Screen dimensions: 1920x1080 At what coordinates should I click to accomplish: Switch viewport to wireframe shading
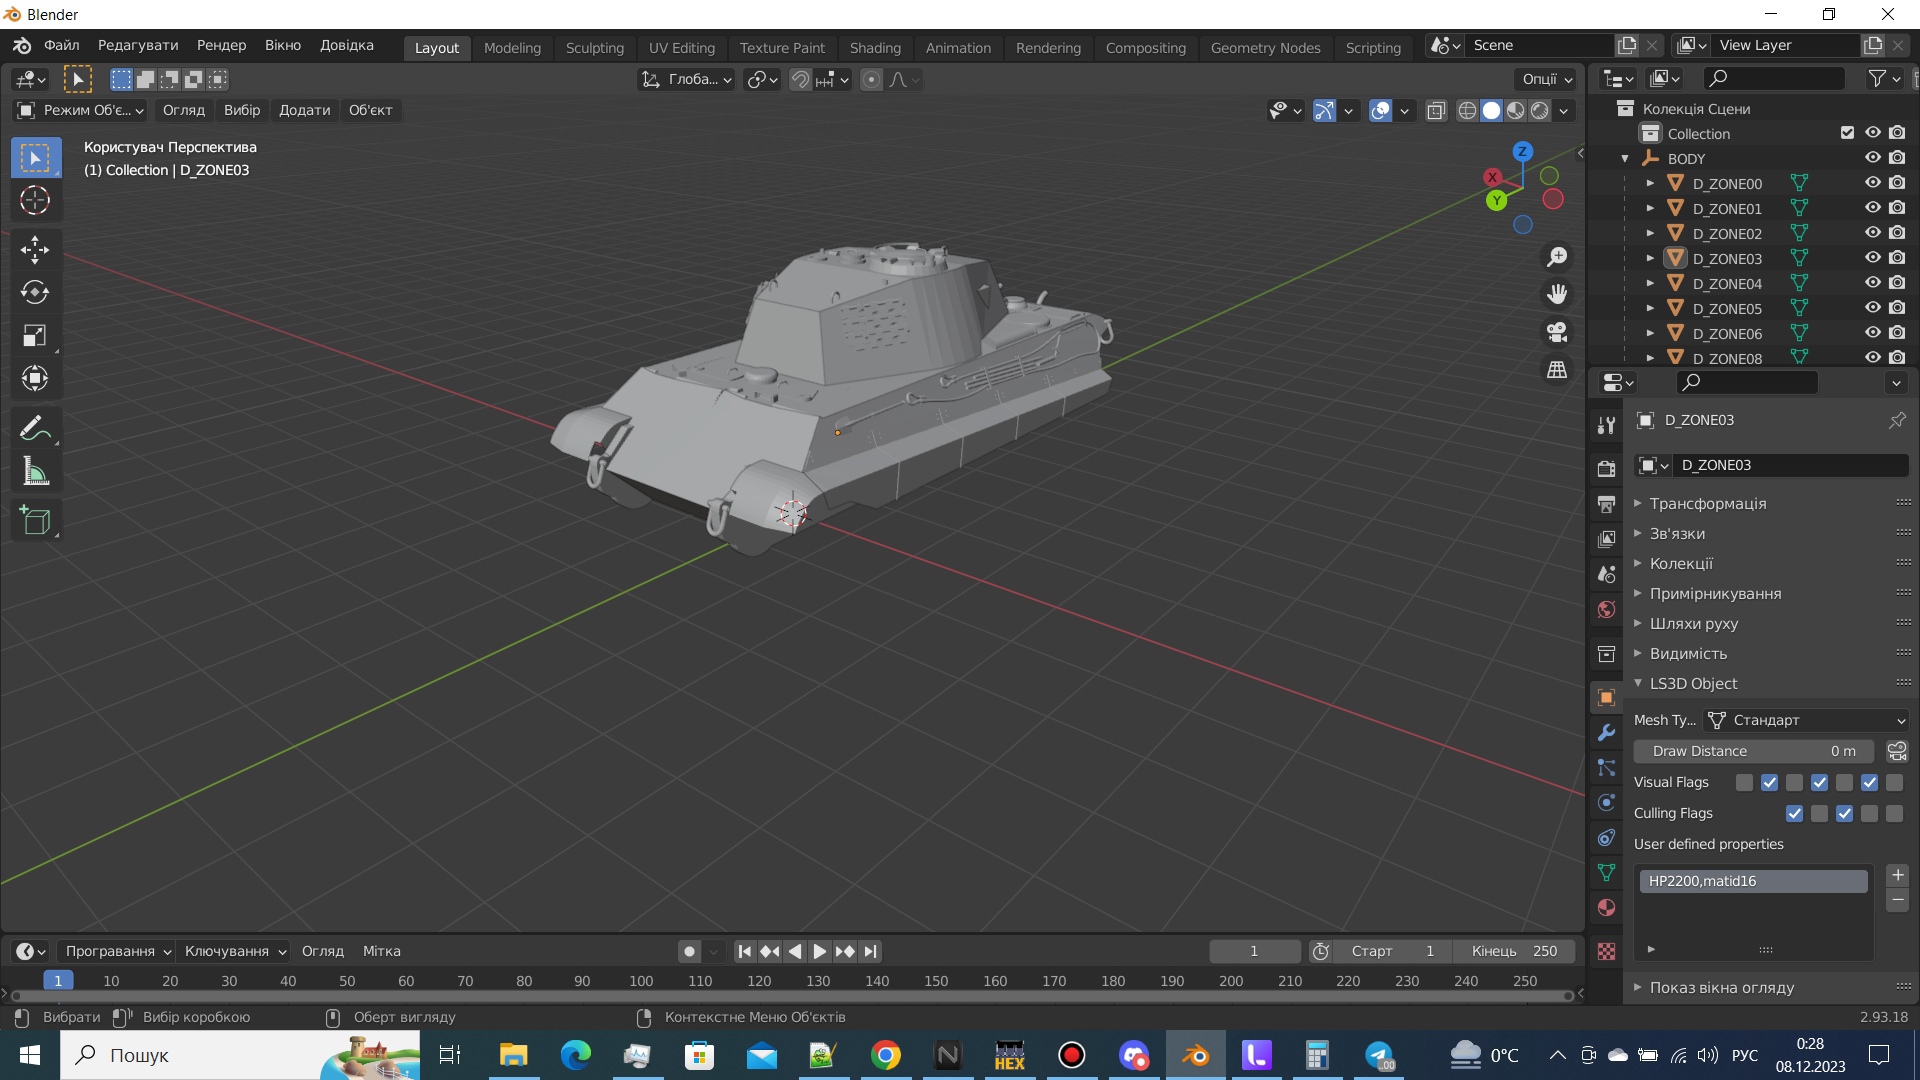(x=1467, y=110)
